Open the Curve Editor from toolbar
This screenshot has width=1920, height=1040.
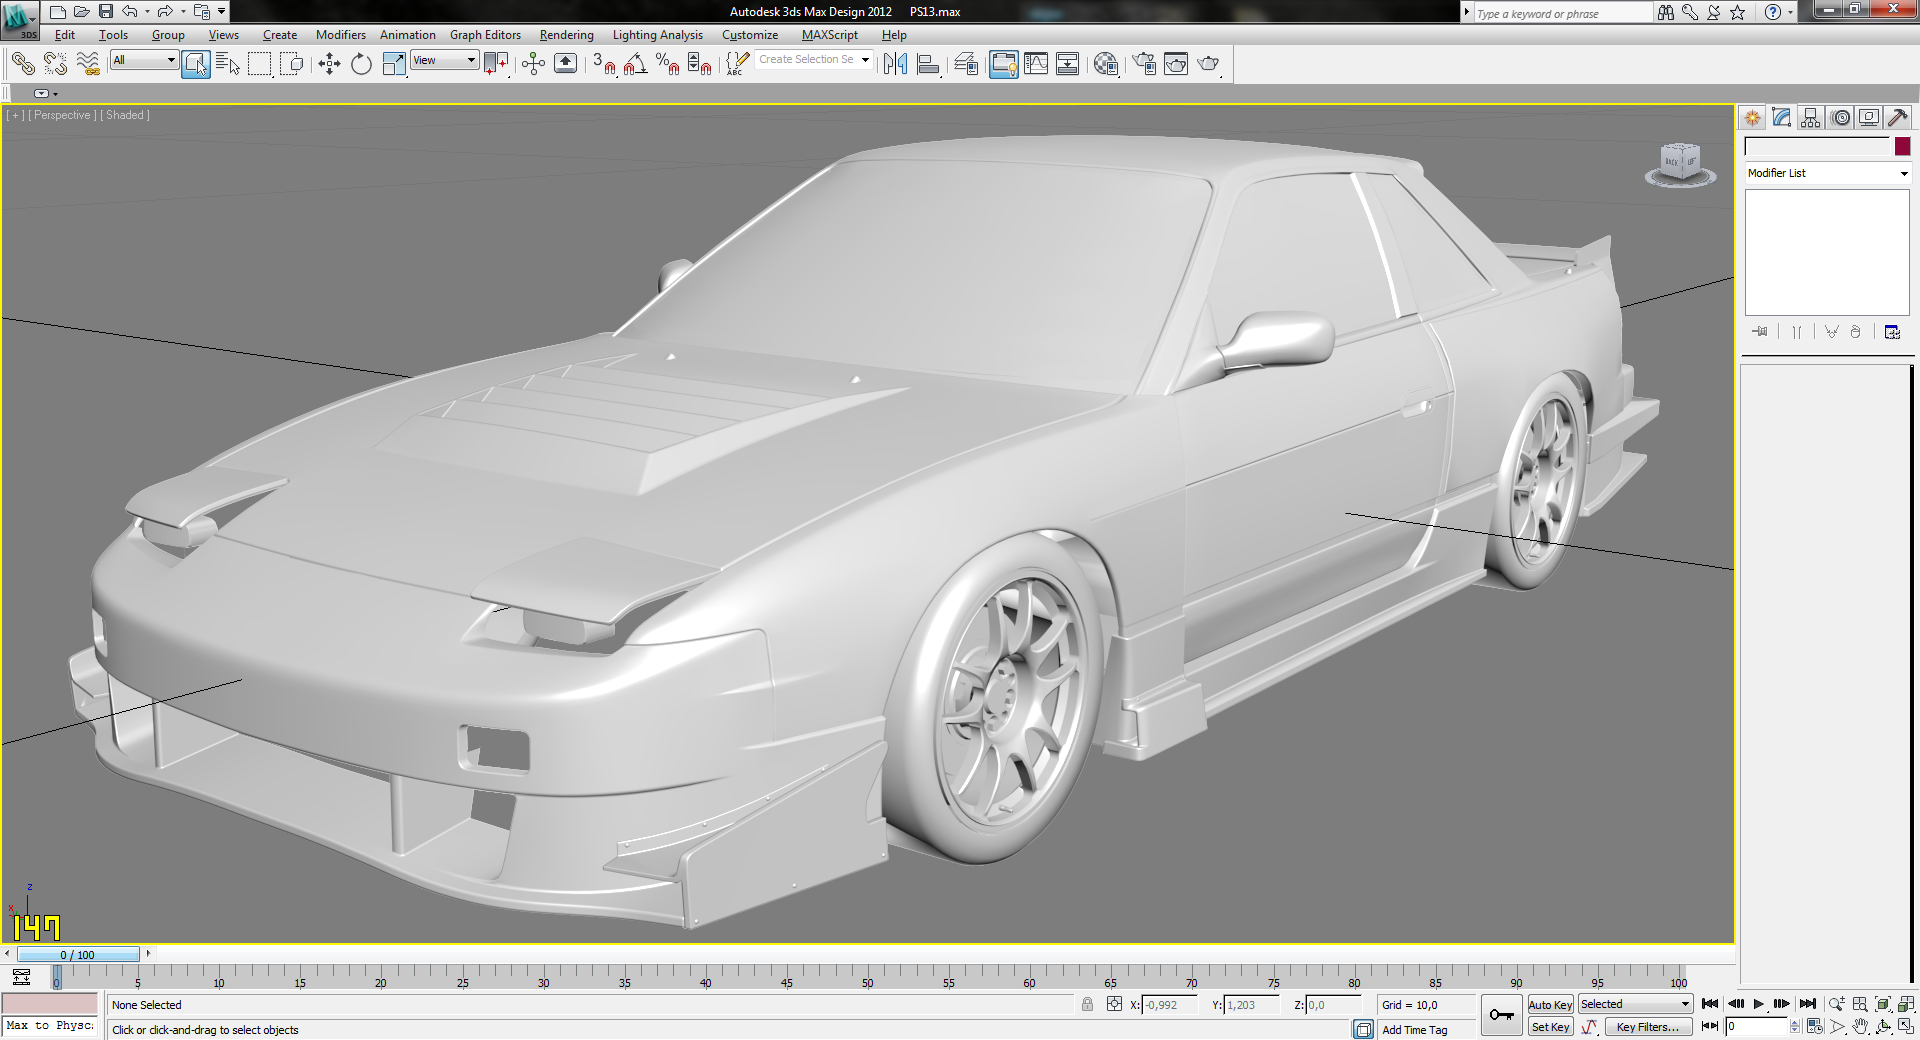tap(1036, 64)
